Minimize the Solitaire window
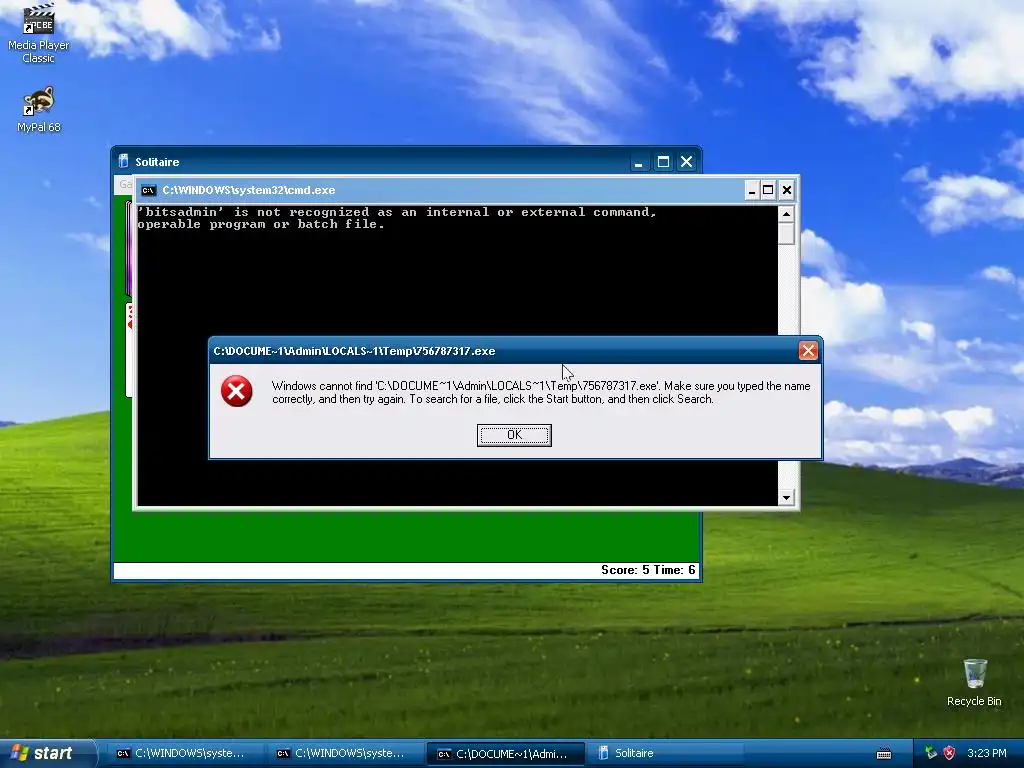 point(639,162)
